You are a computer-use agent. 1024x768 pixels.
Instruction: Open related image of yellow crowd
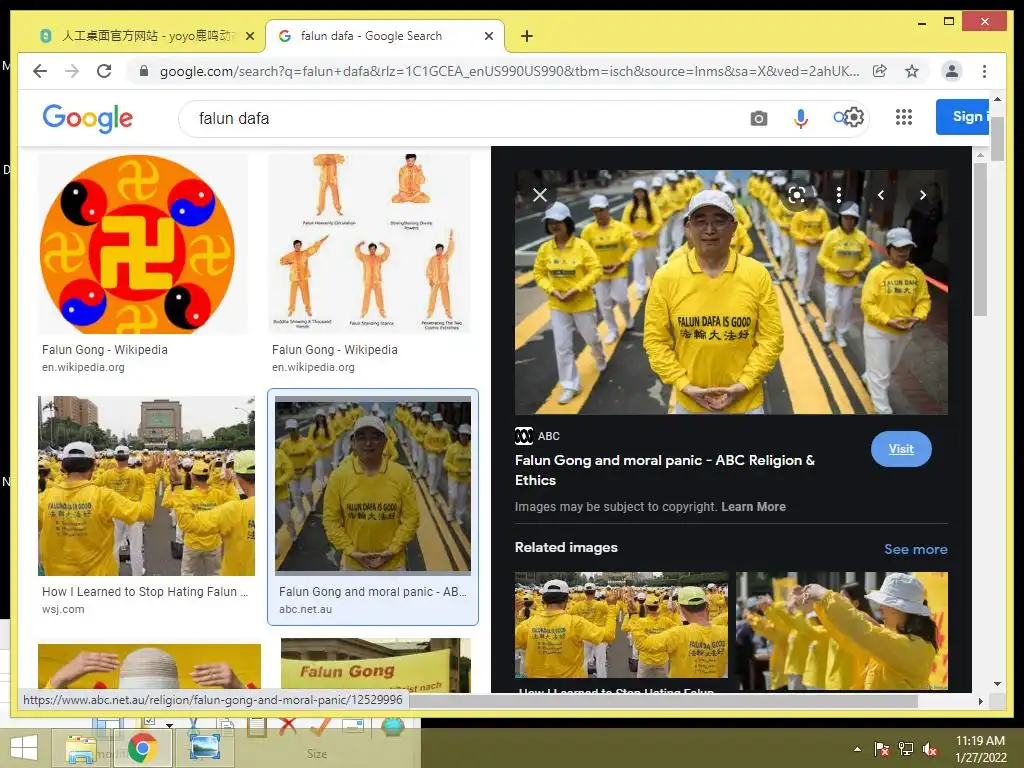621,625
